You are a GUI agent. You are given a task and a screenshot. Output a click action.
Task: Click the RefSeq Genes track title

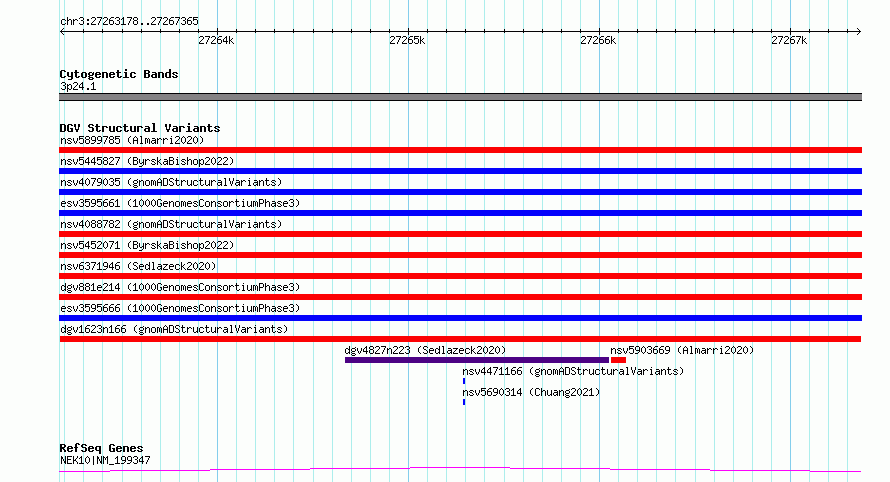click(101, 448)
